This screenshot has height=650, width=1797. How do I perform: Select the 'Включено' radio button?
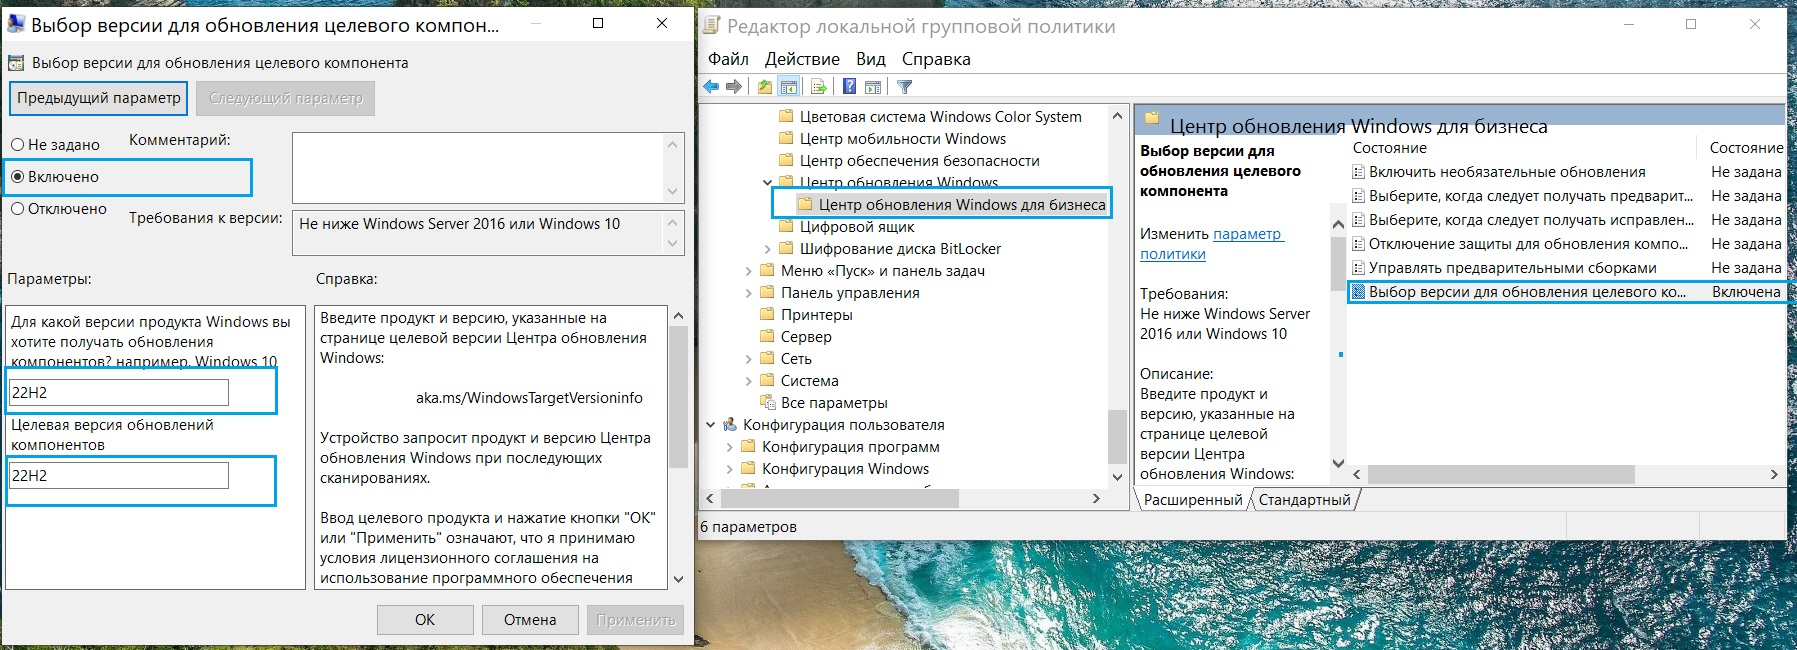(x=17, y=177)
